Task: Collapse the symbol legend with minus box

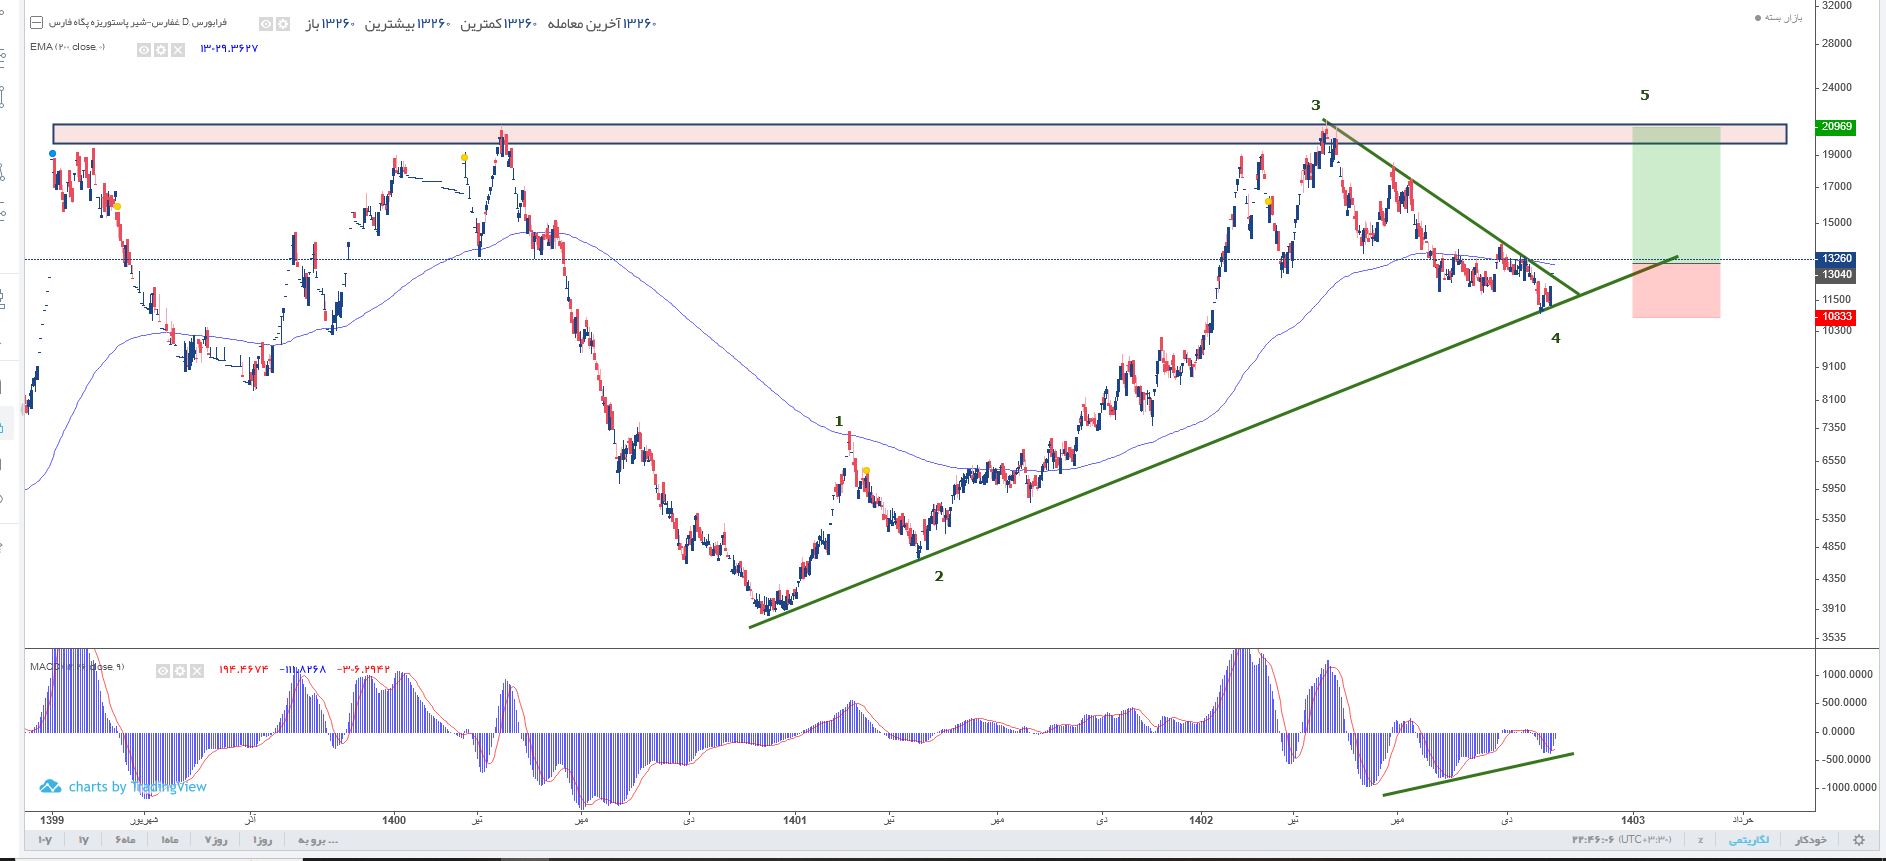Action: [x=37, y=22]
